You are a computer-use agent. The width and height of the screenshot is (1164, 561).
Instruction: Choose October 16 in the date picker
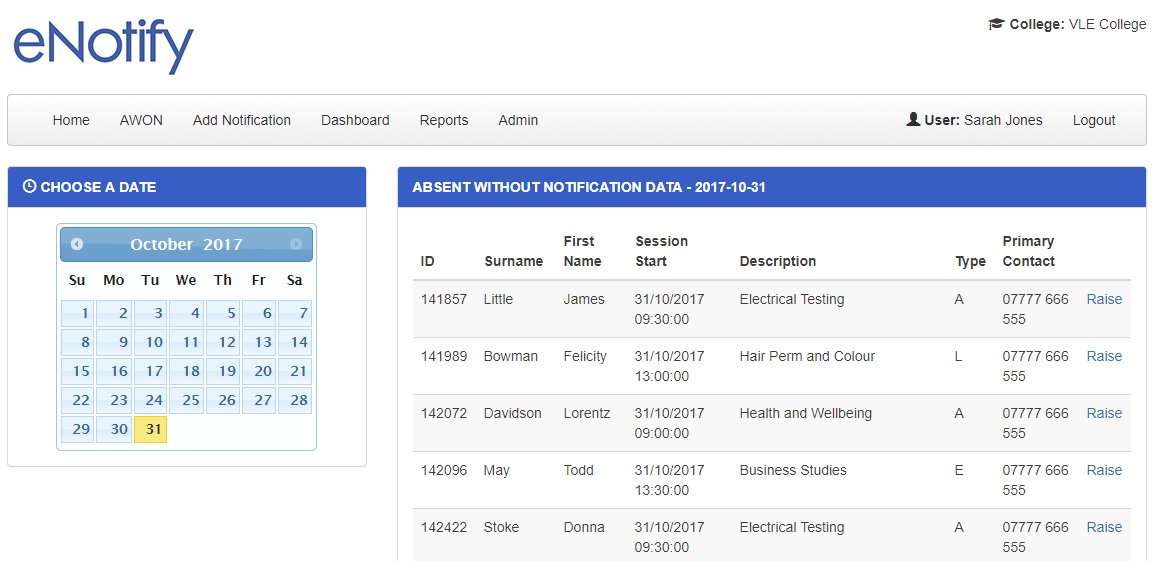114,371
